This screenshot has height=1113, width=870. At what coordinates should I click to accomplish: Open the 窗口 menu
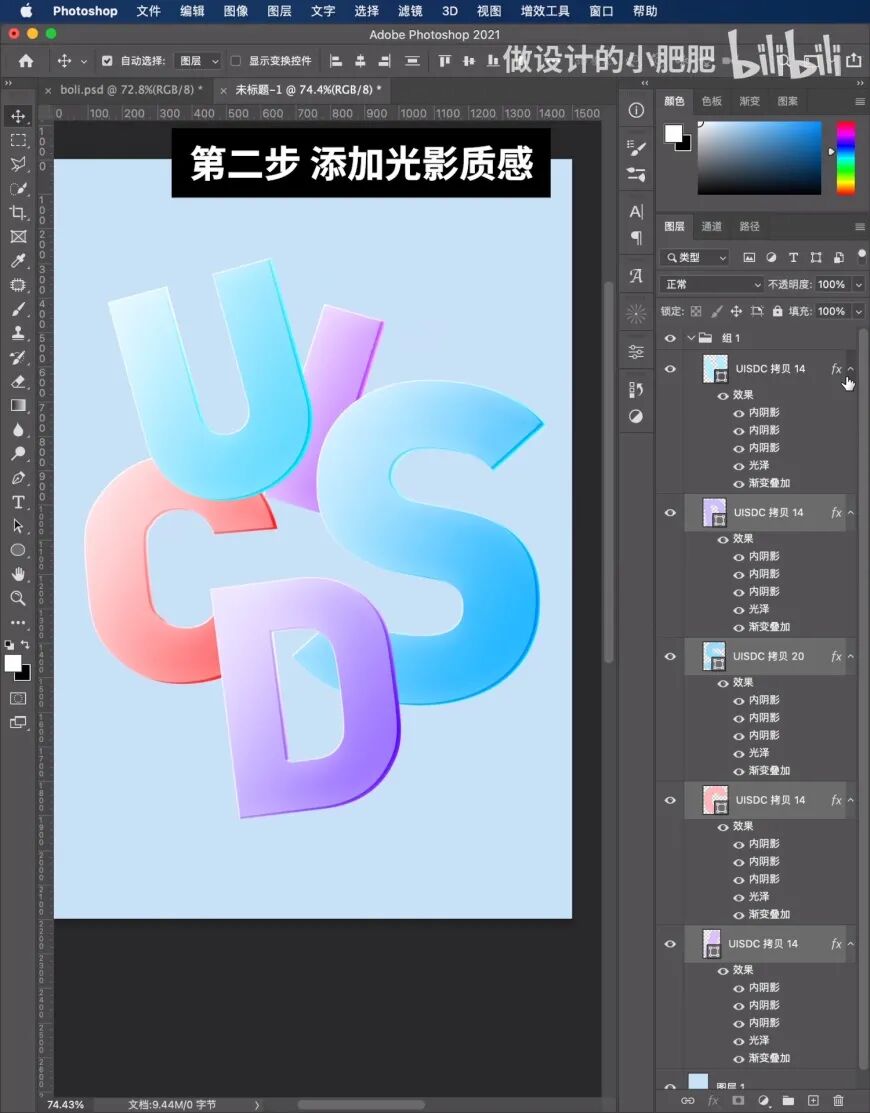click(x=602, y=11)
